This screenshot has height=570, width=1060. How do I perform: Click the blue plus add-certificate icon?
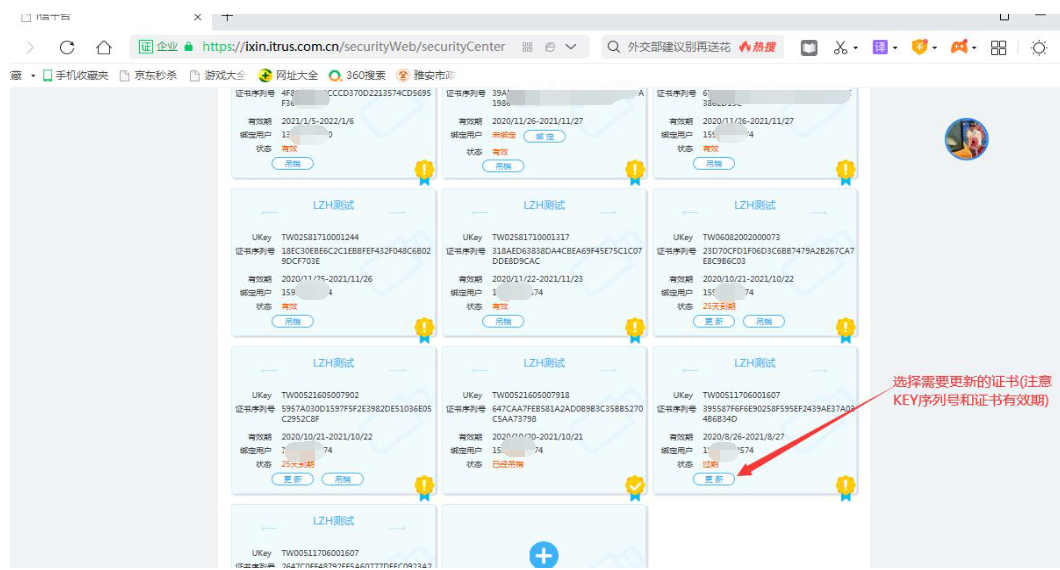pos(543,555)
